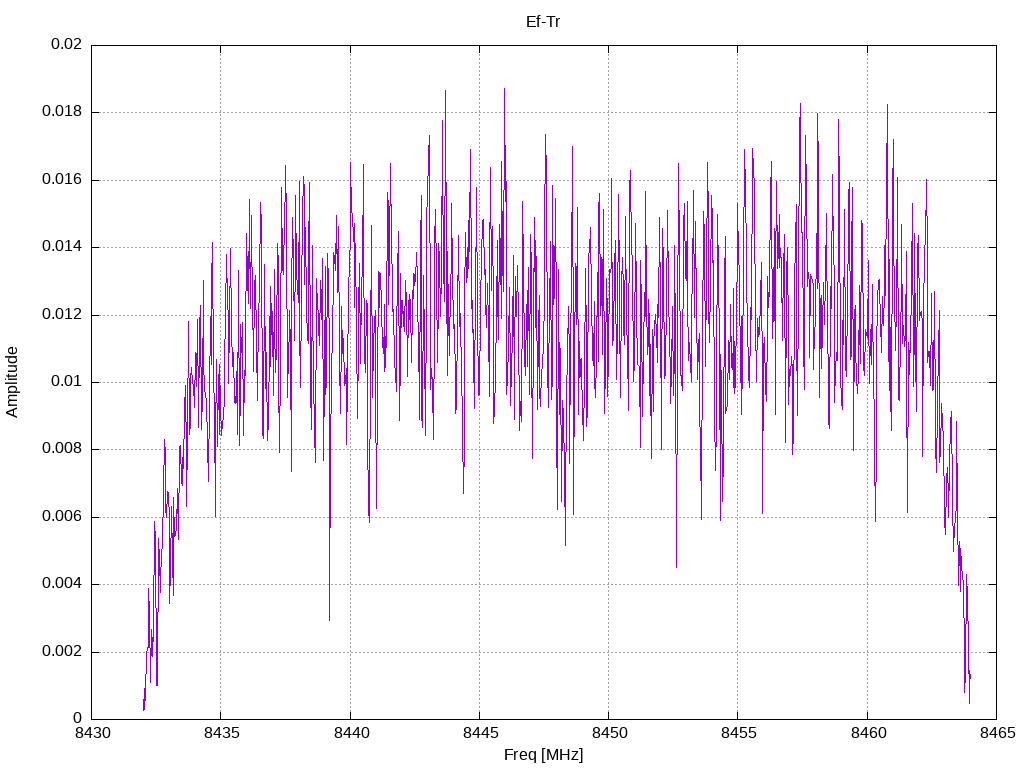Viewport: 1024px width, 768px height.
Task: Click the y-axis tick label 0.002
Action: [x=62, y=651]
